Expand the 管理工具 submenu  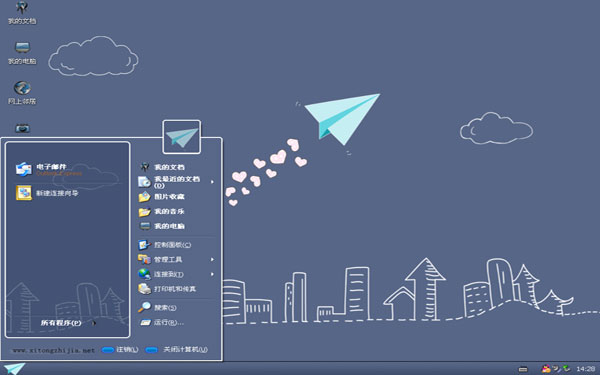(176, 259)
